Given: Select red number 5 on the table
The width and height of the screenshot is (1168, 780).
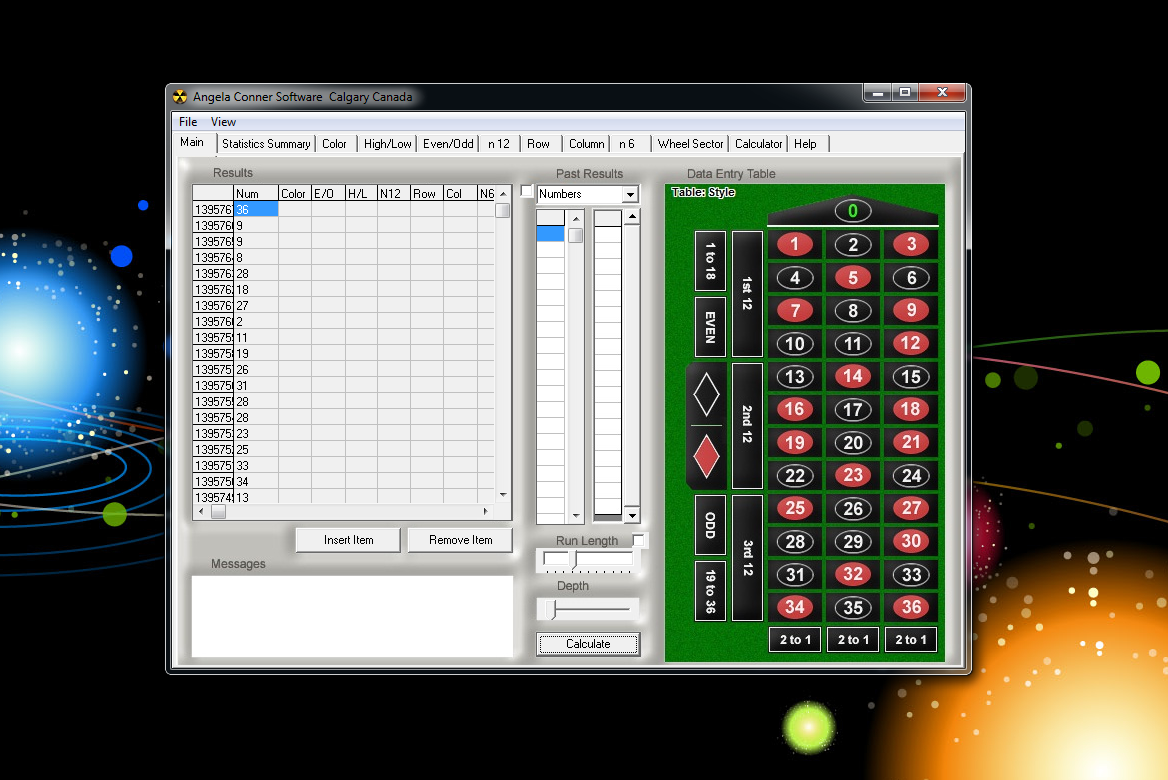Looking at the screenshot, I should [x=853, y=278].
